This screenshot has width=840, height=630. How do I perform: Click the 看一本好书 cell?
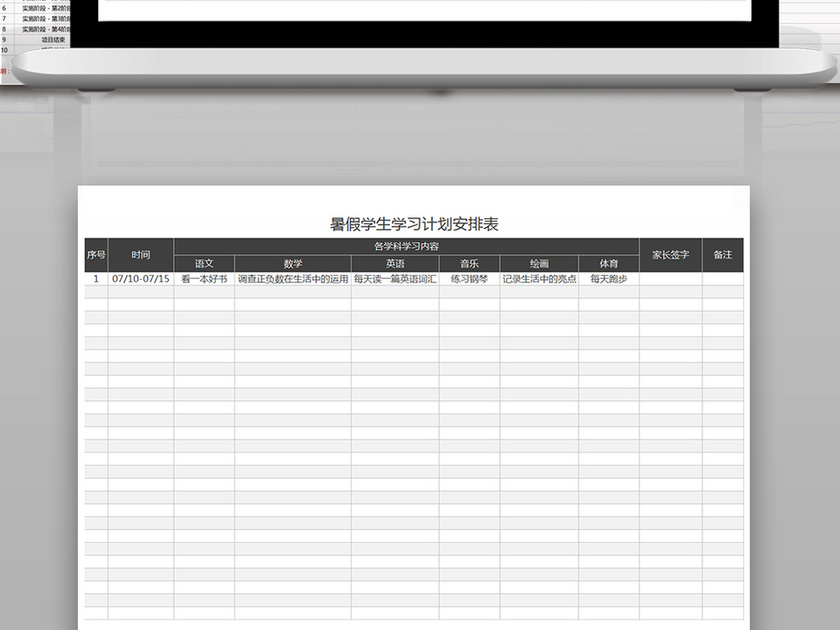point(204,280)
